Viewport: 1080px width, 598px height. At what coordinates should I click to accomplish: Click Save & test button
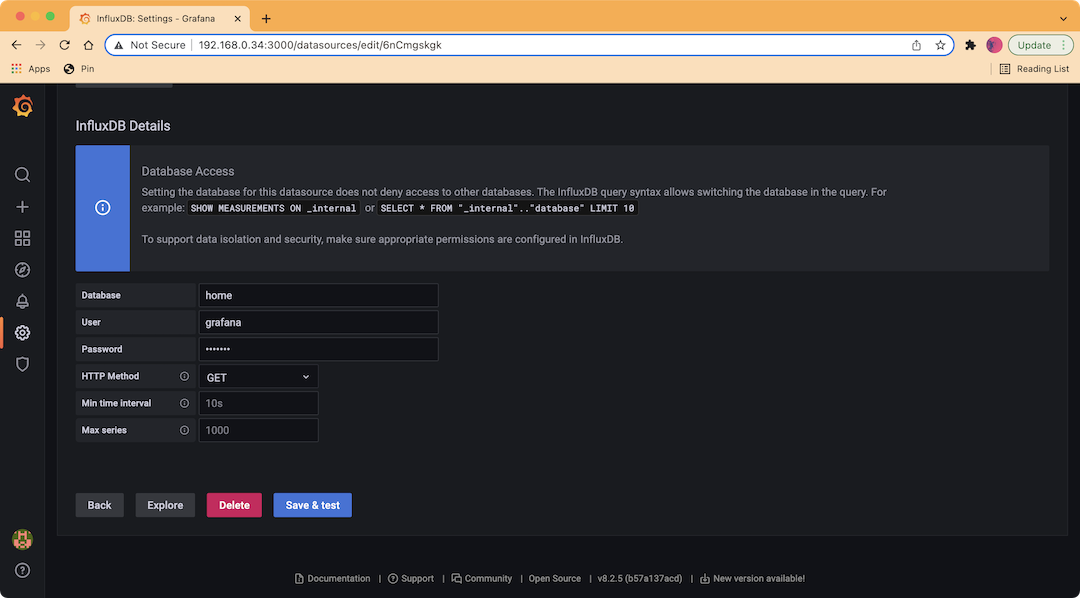click(313, 505)
